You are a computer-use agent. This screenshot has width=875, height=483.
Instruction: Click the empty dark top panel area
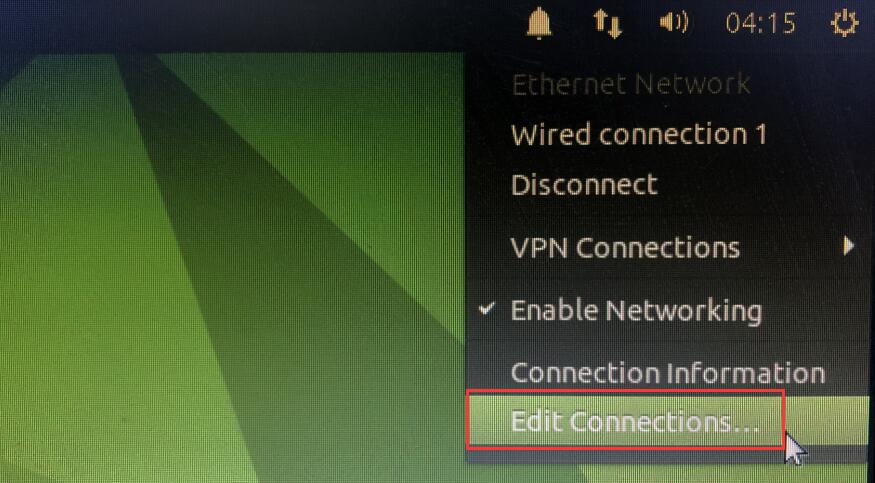251,22
